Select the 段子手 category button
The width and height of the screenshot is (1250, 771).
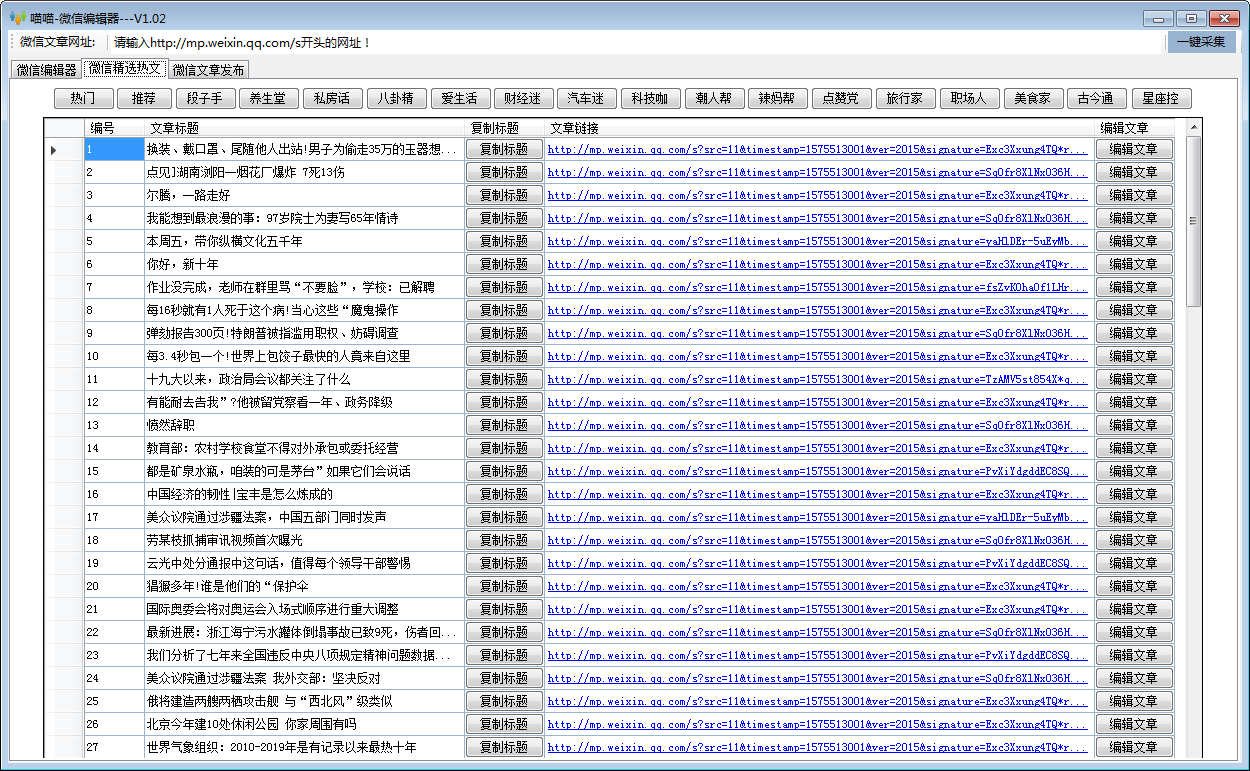tap(205, 98)
